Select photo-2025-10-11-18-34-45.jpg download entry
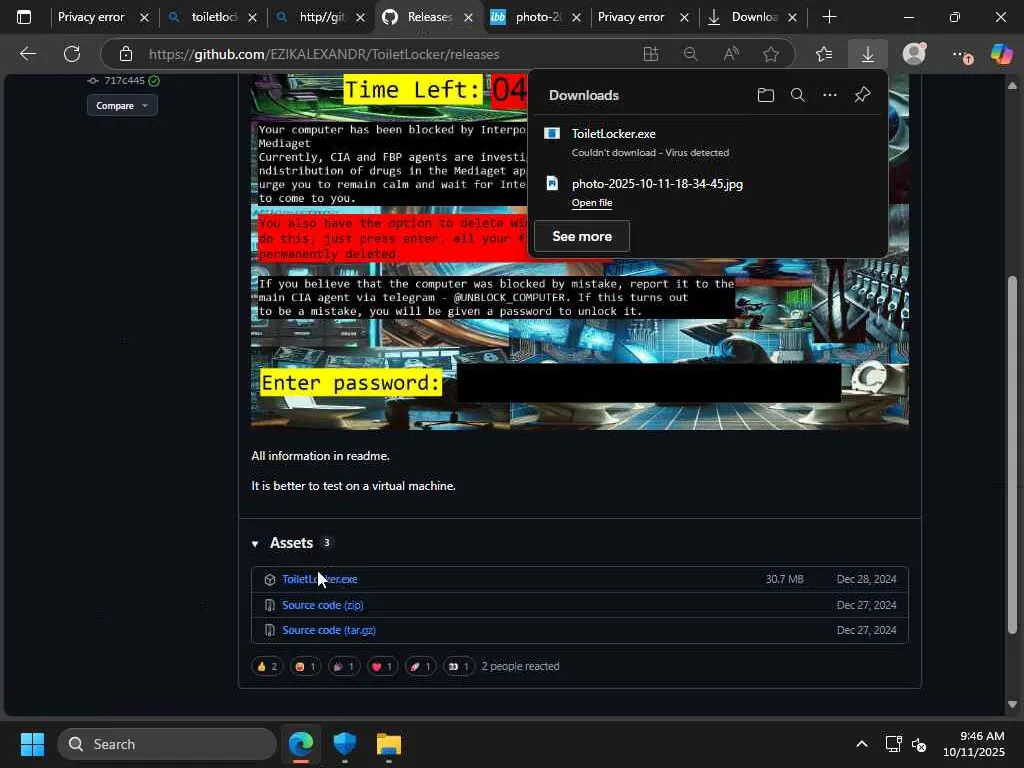This screenshot has height=768, width=1024. point(708,193)
